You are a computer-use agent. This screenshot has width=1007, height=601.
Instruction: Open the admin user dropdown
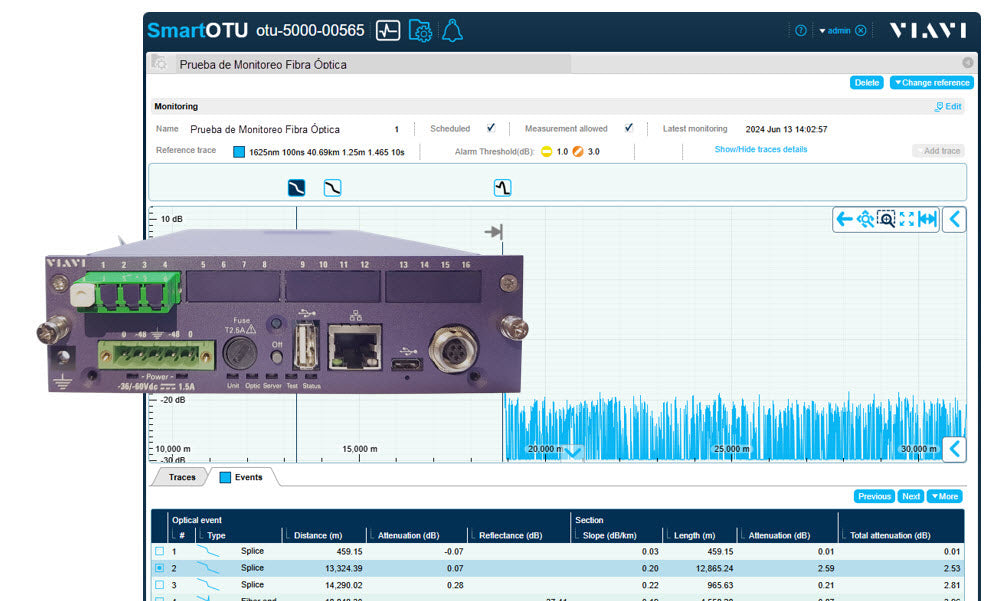tap(835, 30)
